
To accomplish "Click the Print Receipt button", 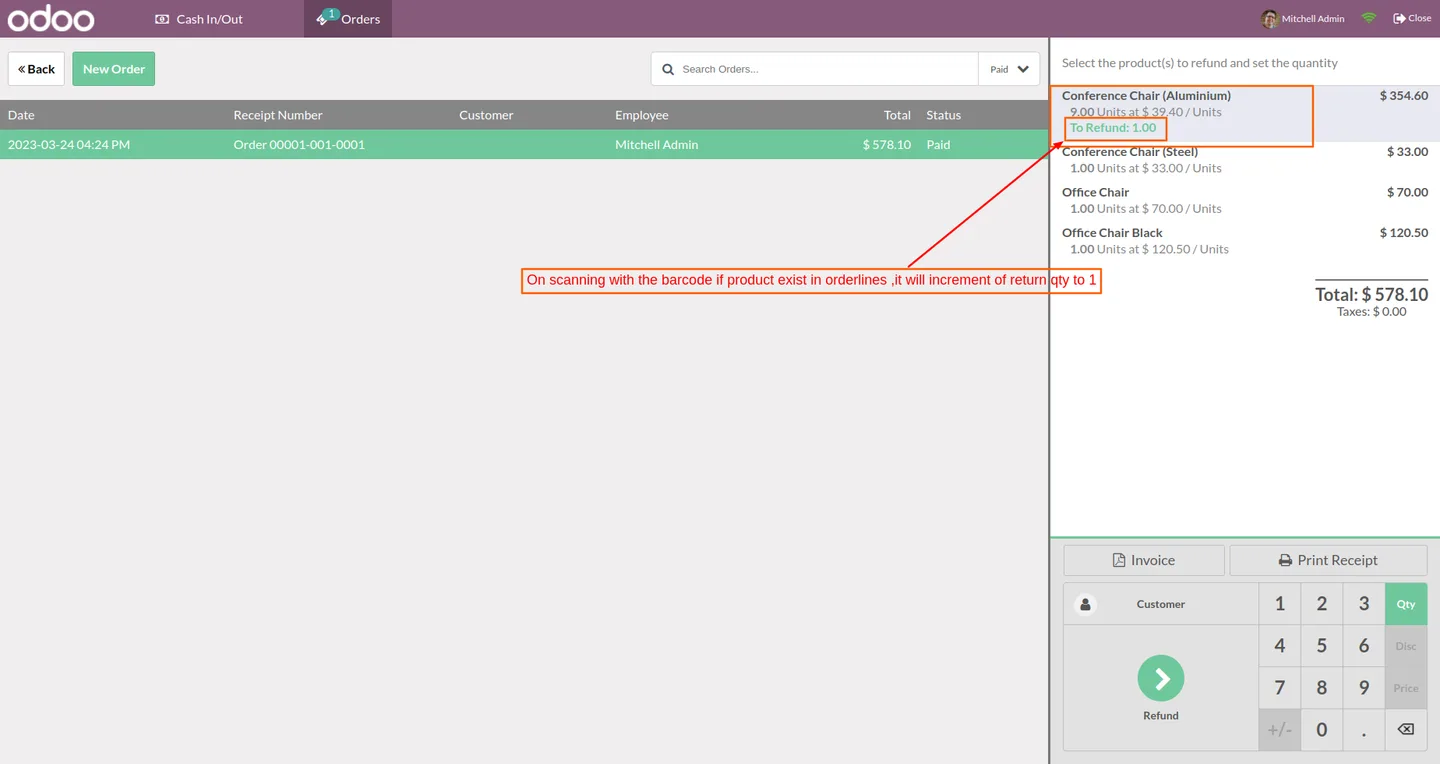I will click(1328, 560).
